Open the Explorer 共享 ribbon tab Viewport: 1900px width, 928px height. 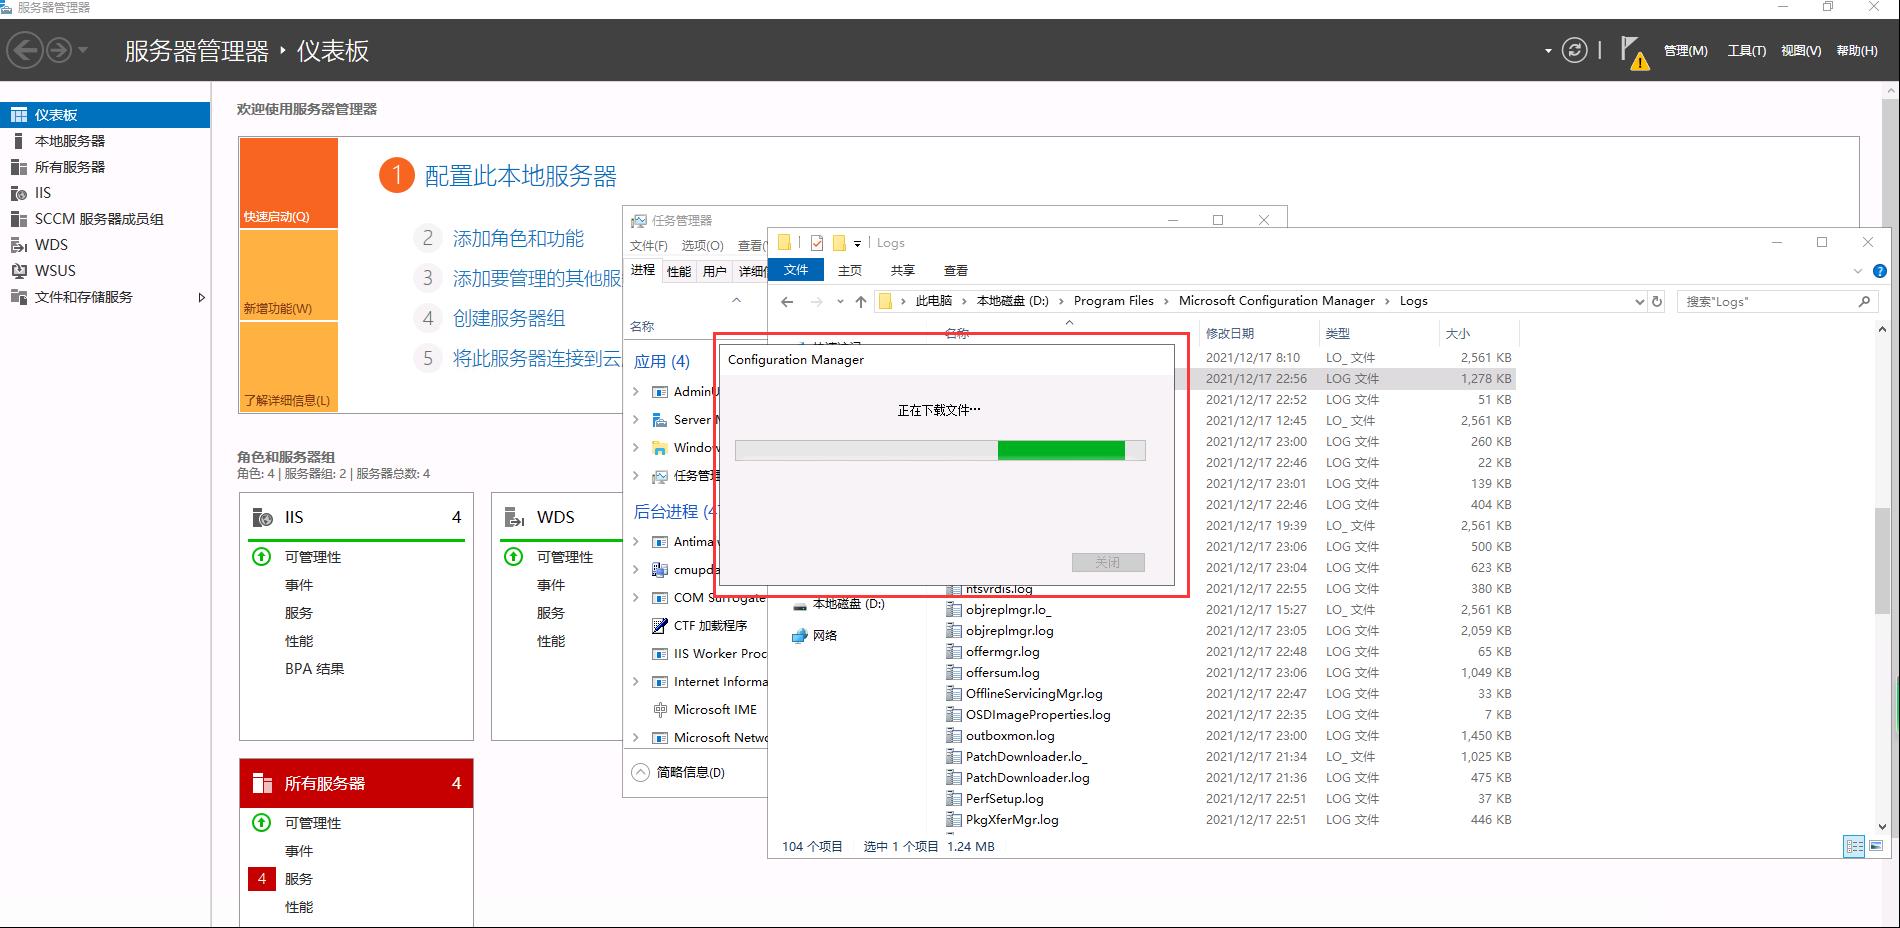[x=902, y=271]
